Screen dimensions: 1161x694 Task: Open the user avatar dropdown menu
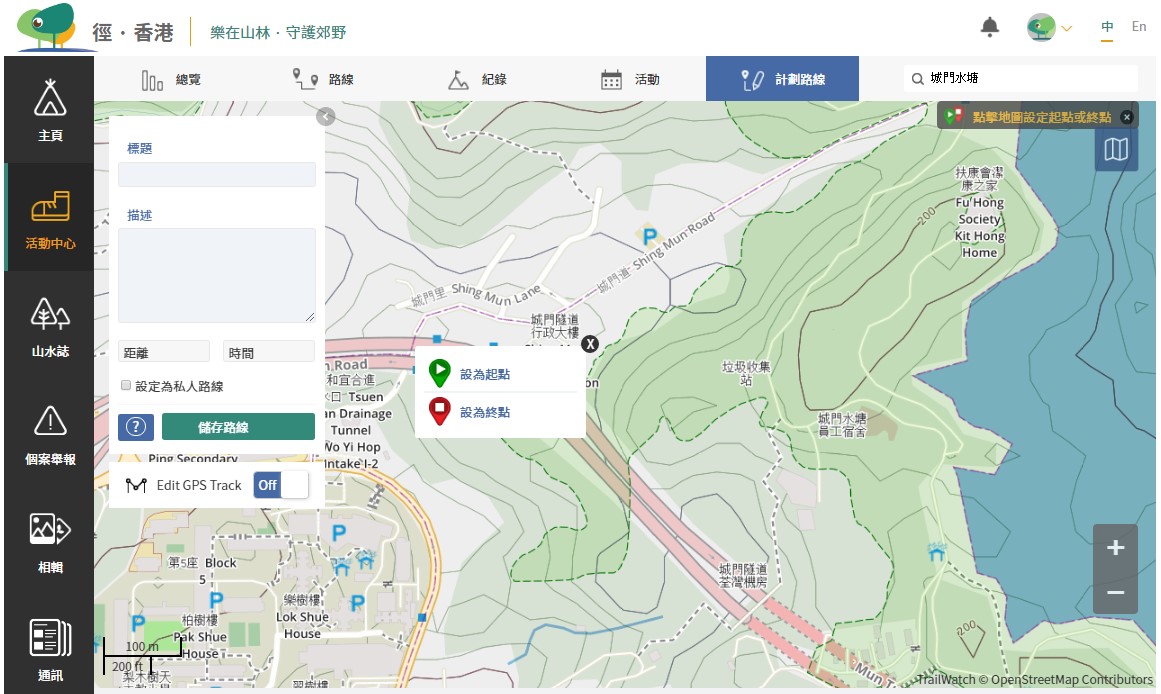1048,28
